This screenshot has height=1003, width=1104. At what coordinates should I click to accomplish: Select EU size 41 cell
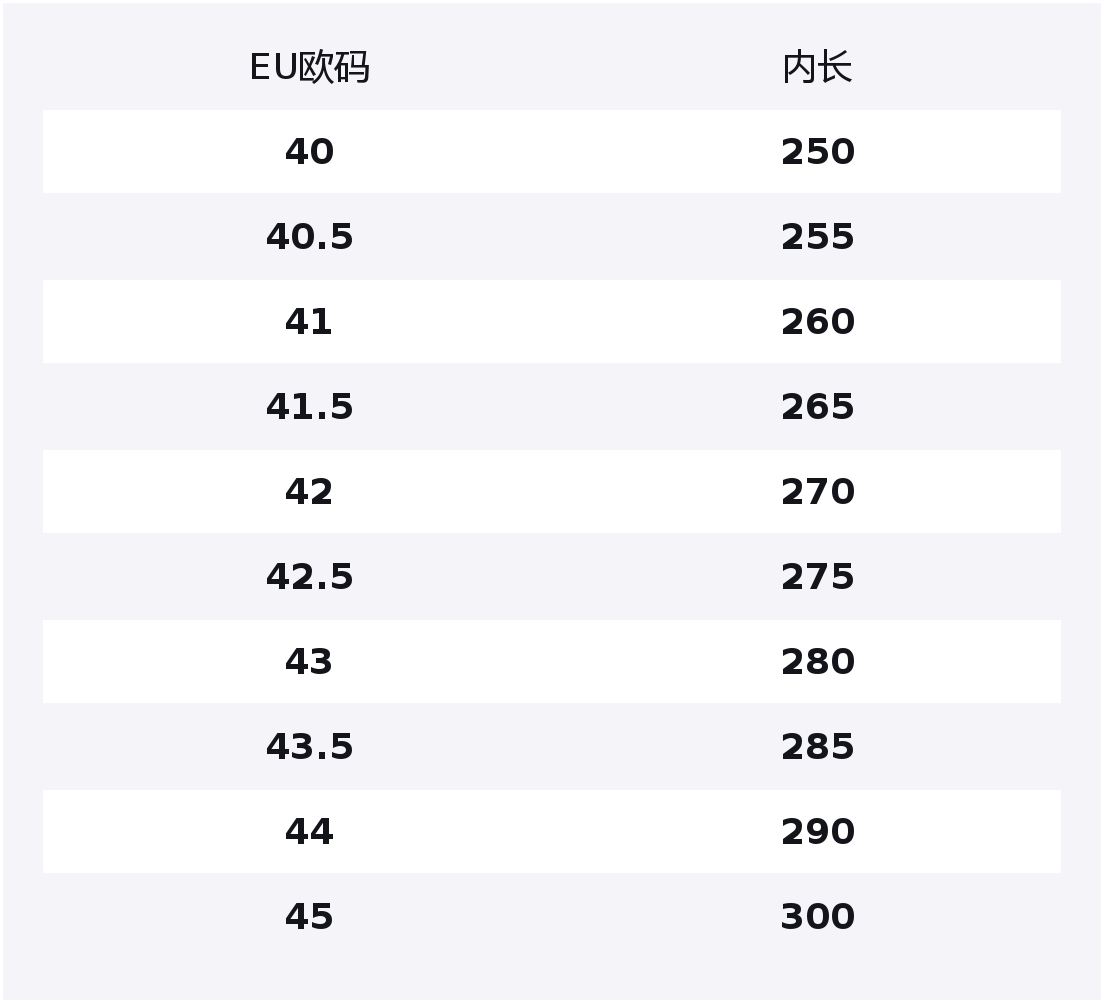click(309, 322)
